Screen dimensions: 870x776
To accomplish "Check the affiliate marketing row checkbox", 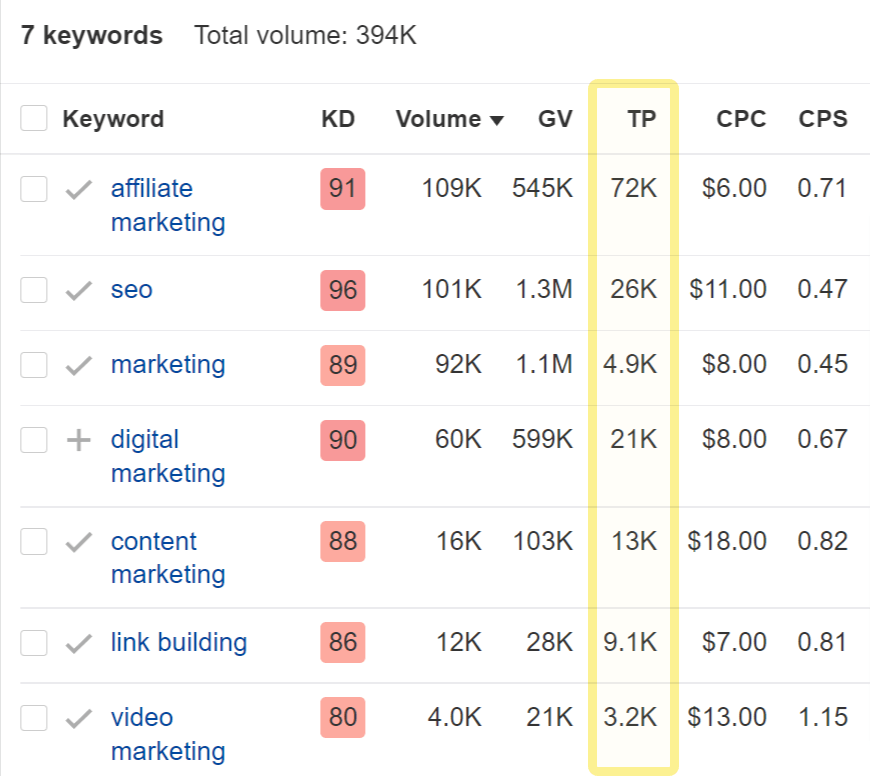I will [33, 188].
